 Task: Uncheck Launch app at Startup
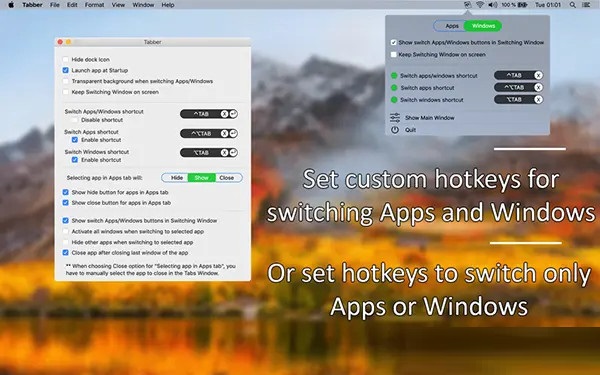tap(65, 70)
